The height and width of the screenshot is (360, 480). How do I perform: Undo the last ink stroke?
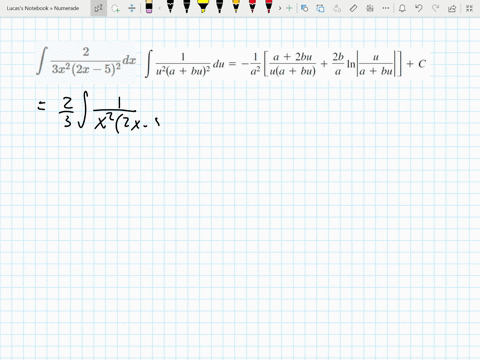(x=419, y=8)
